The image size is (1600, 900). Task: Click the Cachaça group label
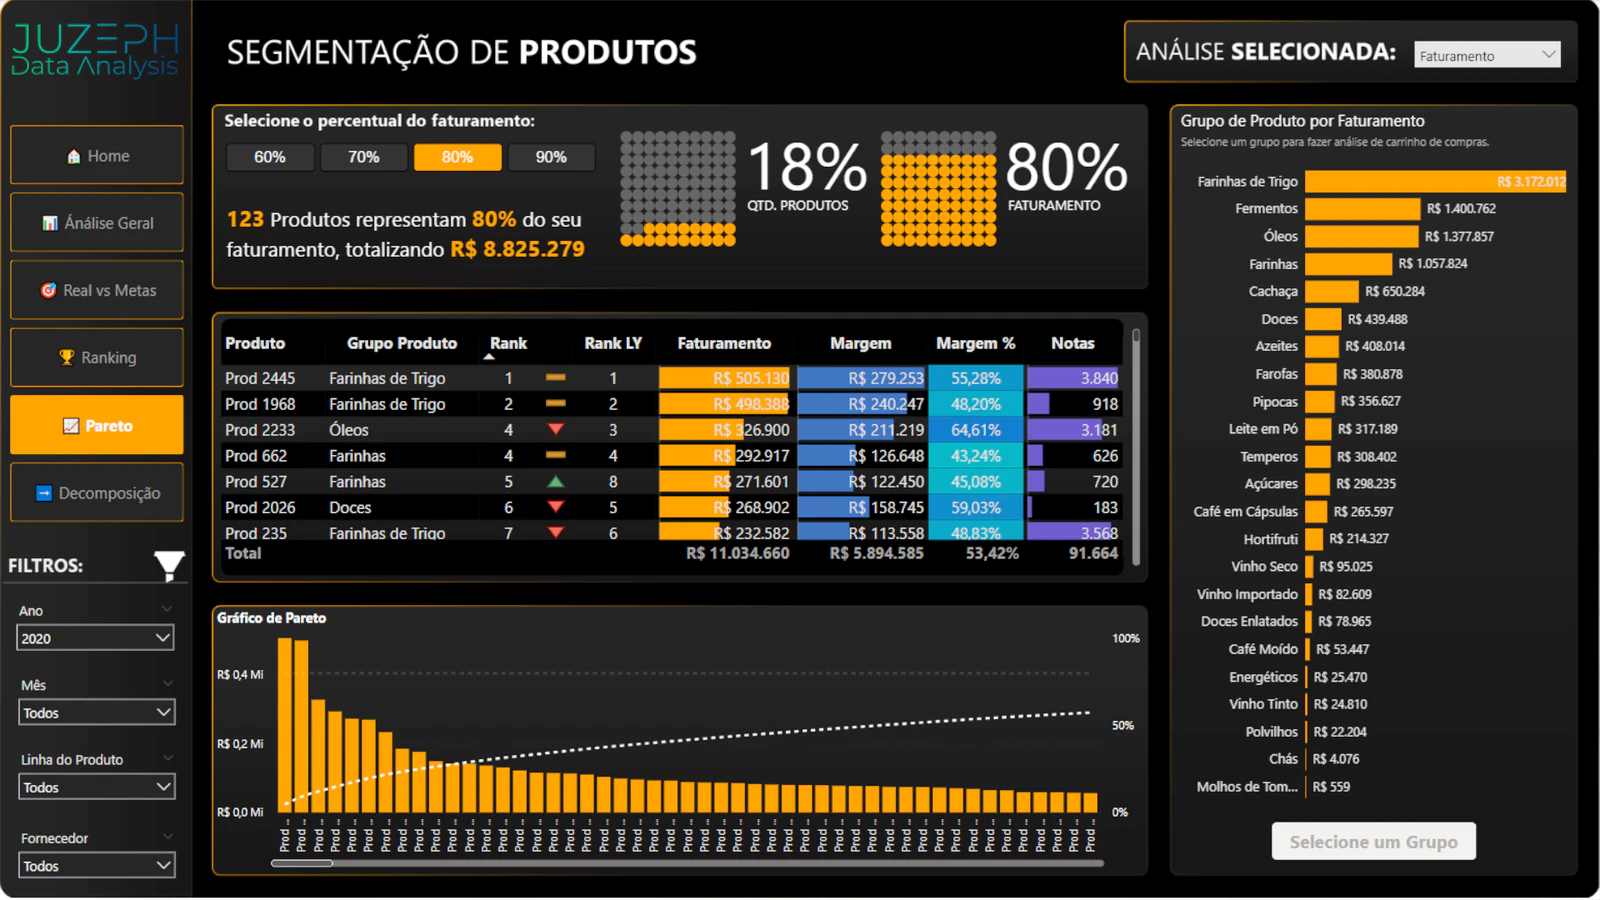1273,291
